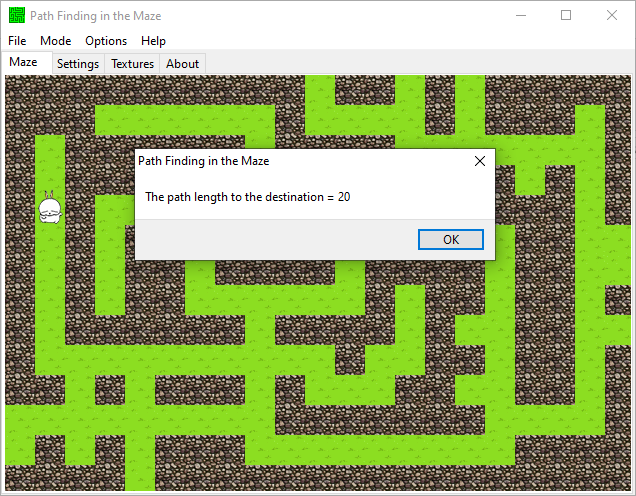
Task: Switch to the Textures tab
Action: pos(133,64)
